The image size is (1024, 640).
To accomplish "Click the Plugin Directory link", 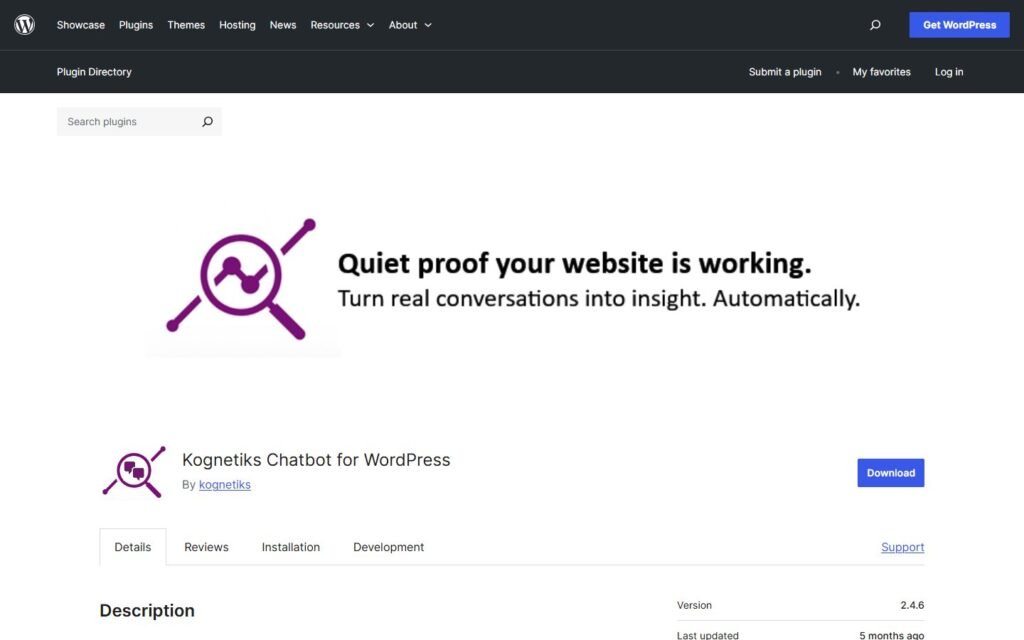I will pyautogui.click(x=94, y=72).
